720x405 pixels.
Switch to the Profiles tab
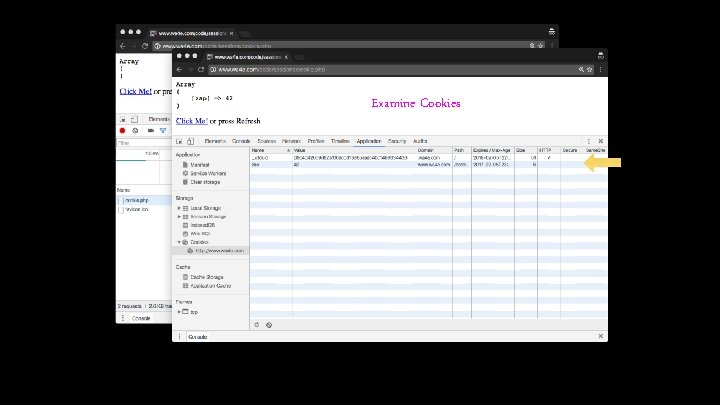point(316,141)
